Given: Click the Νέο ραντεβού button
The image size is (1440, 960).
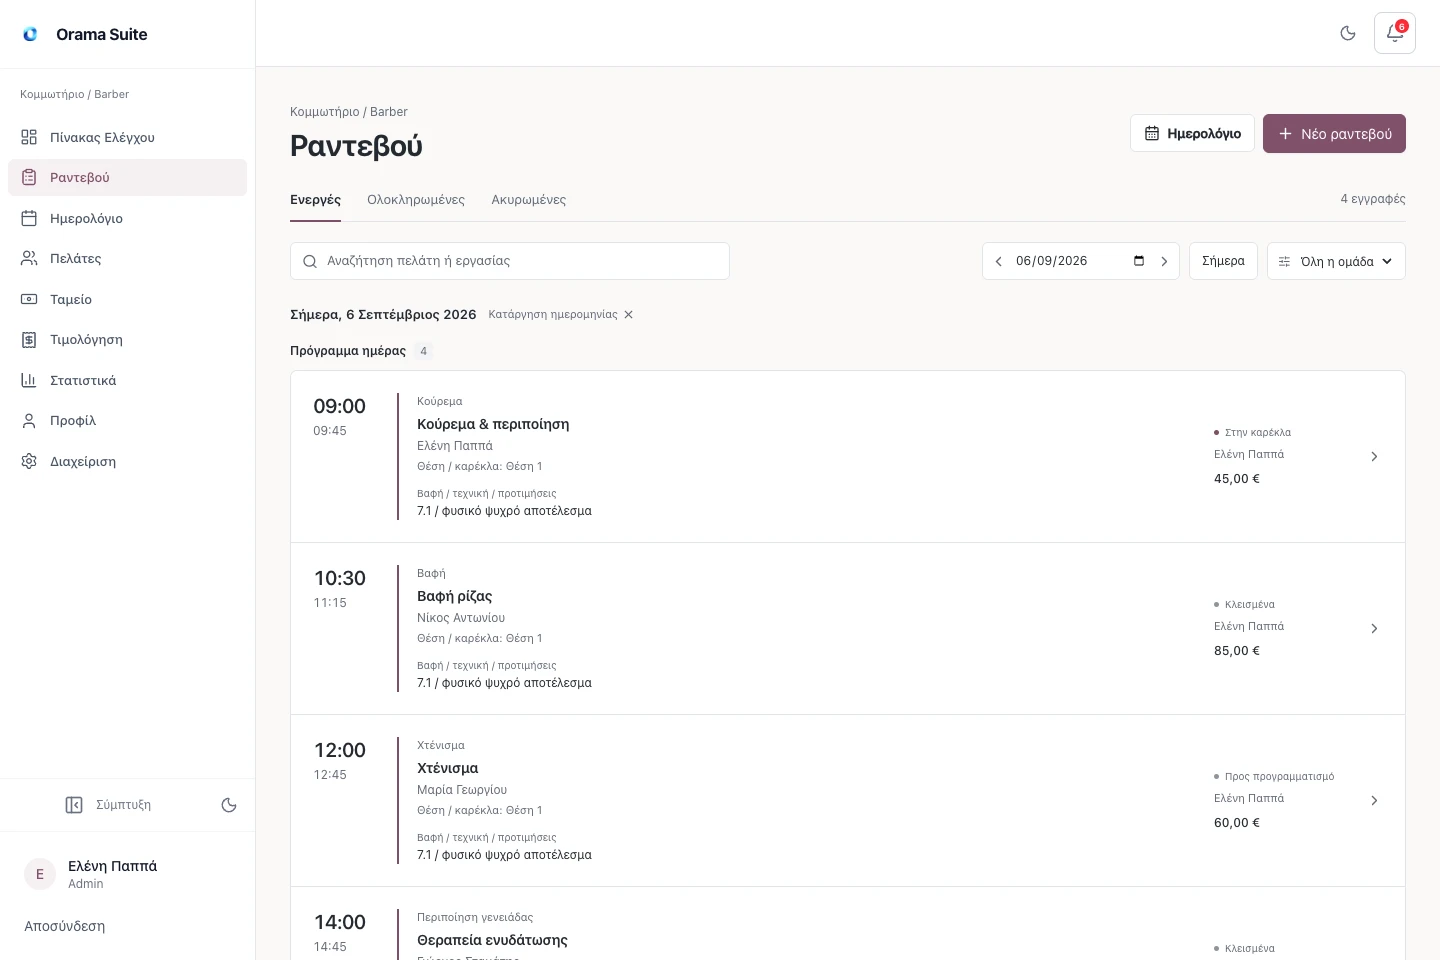Looking at the screenshot, I should click(x=1334, y=133).
